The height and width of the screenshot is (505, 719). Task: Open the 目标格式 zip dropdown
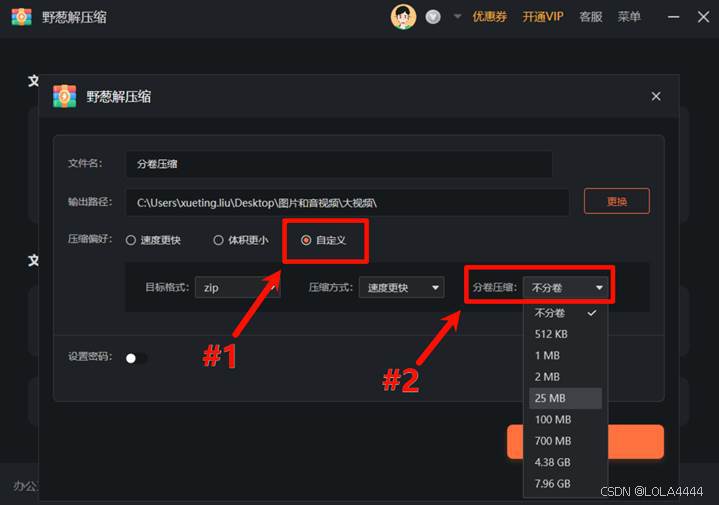tap(238, 288)
